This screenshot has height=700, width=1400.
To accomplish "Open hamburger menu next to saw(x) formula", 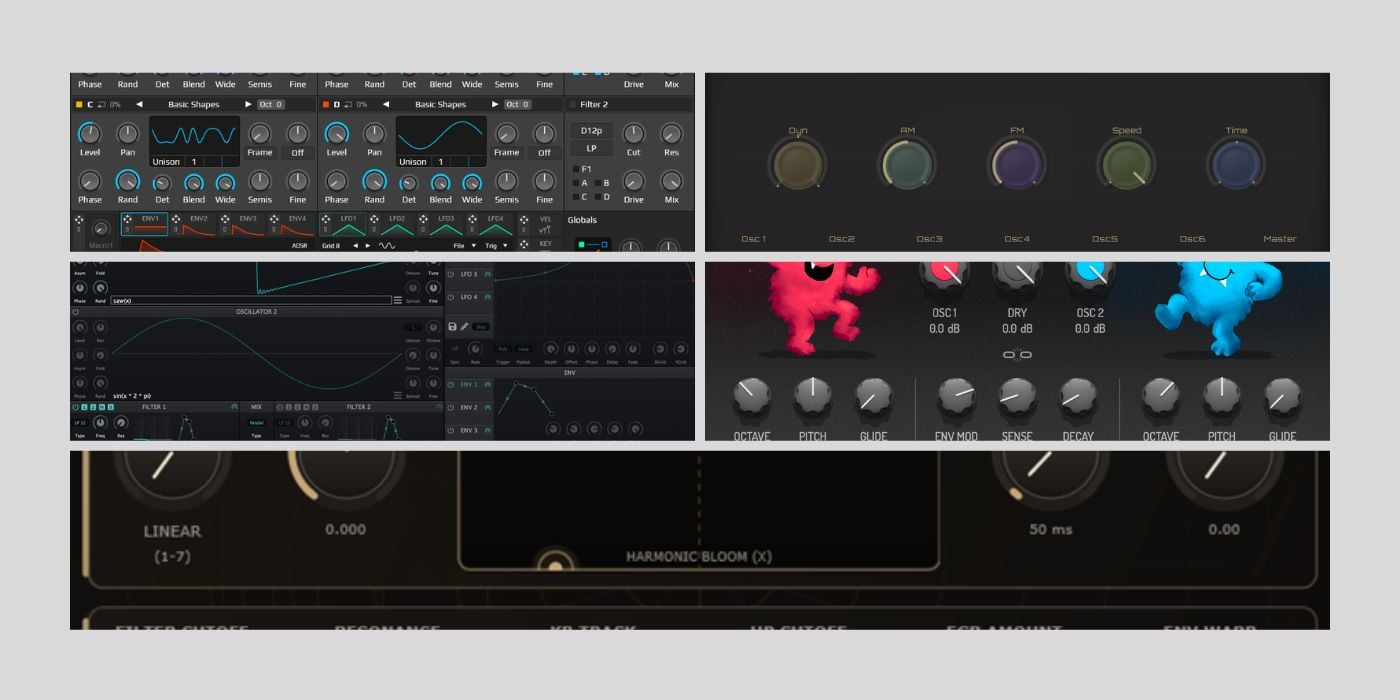I will pyautogui.click(x=398, y=300).
